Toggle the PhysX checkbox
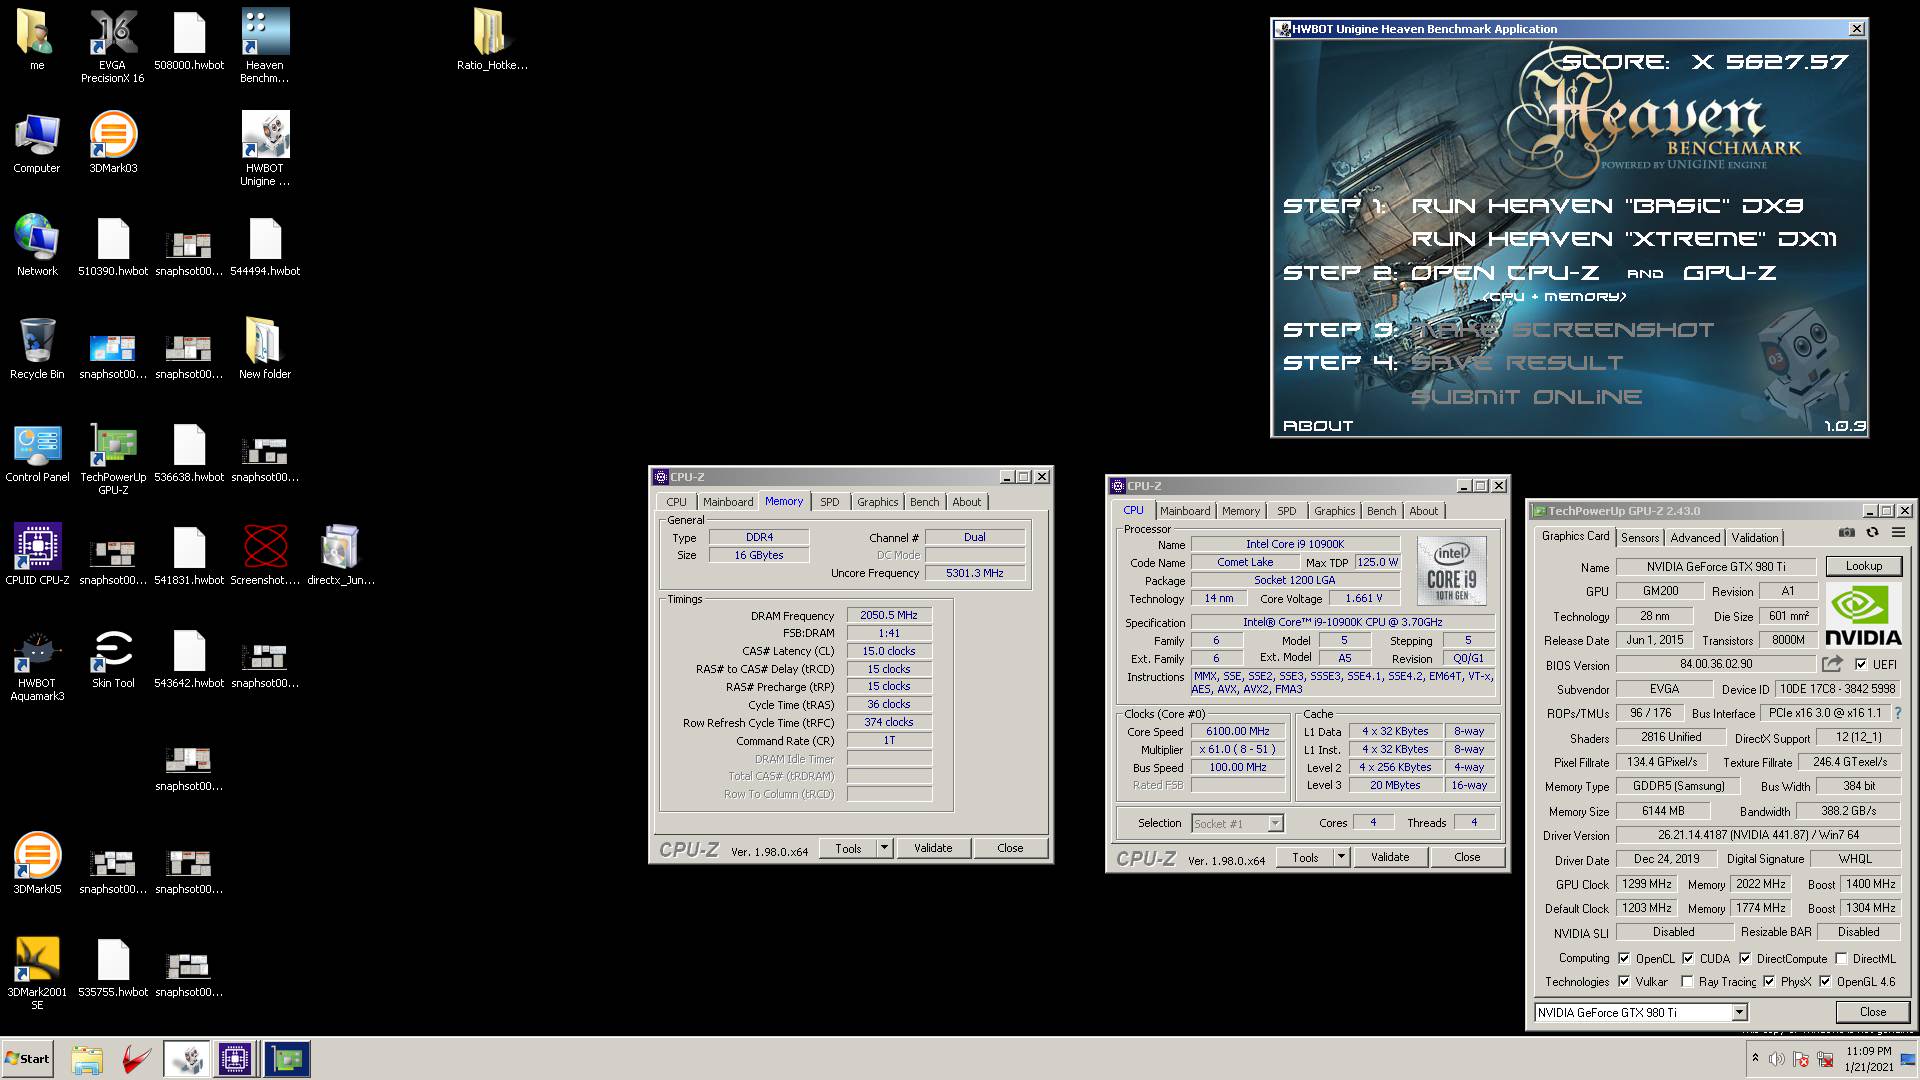Viewport: 1920px width, 1080px height. (1769, 982)
